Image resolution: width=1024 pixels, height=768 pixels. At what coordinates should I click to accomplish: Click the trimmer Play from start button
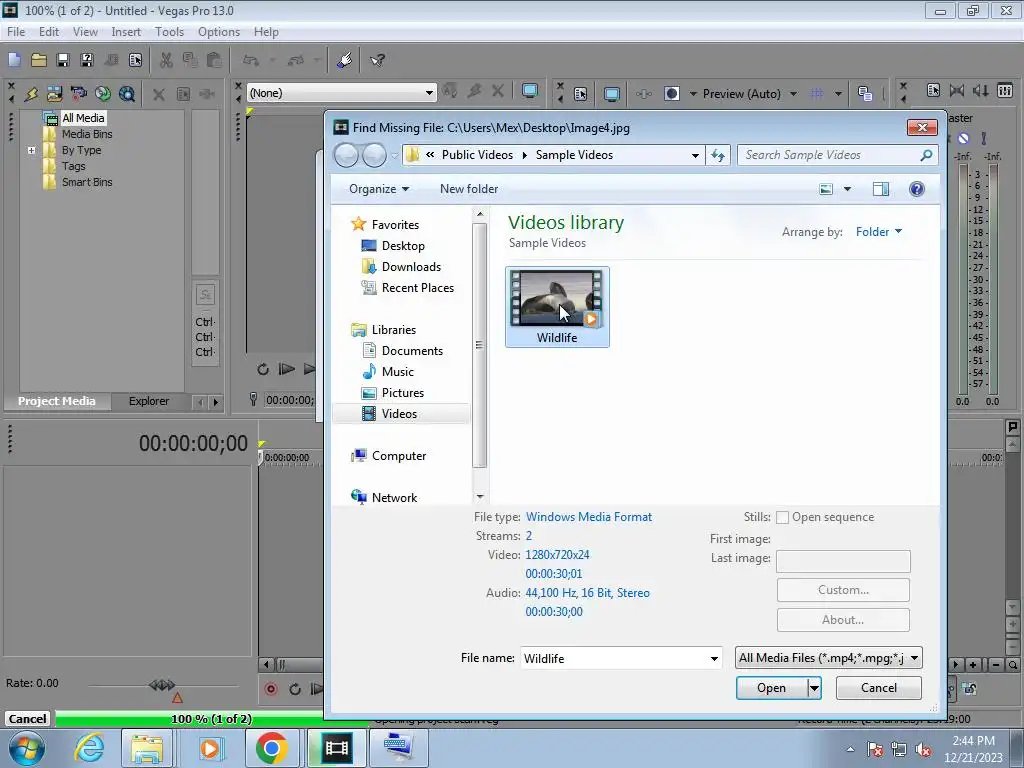tap(287, 370)
